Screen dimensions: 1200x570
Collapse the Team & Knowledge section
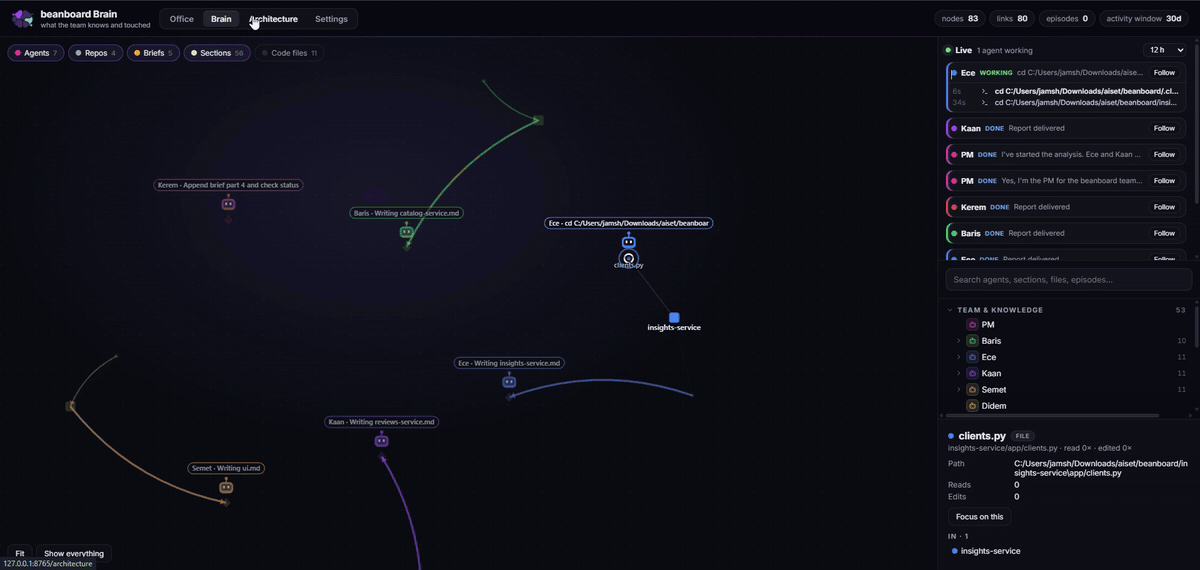[x=950, y=310]
